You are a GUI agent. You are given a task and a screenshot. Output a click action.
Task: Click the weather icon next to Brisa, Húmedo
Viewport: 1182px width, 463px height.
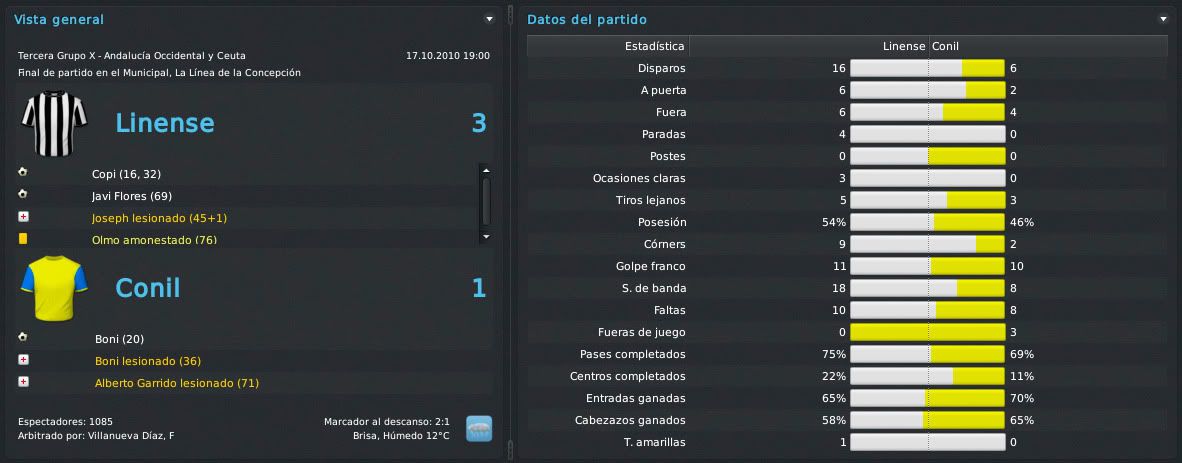(479, 428)
